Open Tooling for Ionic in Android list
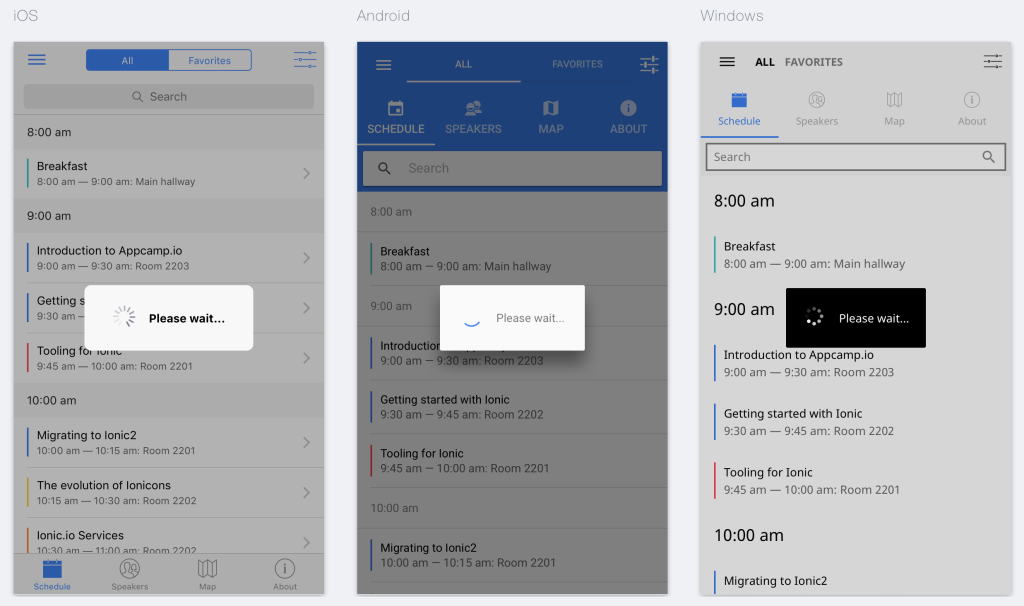Viewport: 1024px width, 606px height. (x=512, y=460)
